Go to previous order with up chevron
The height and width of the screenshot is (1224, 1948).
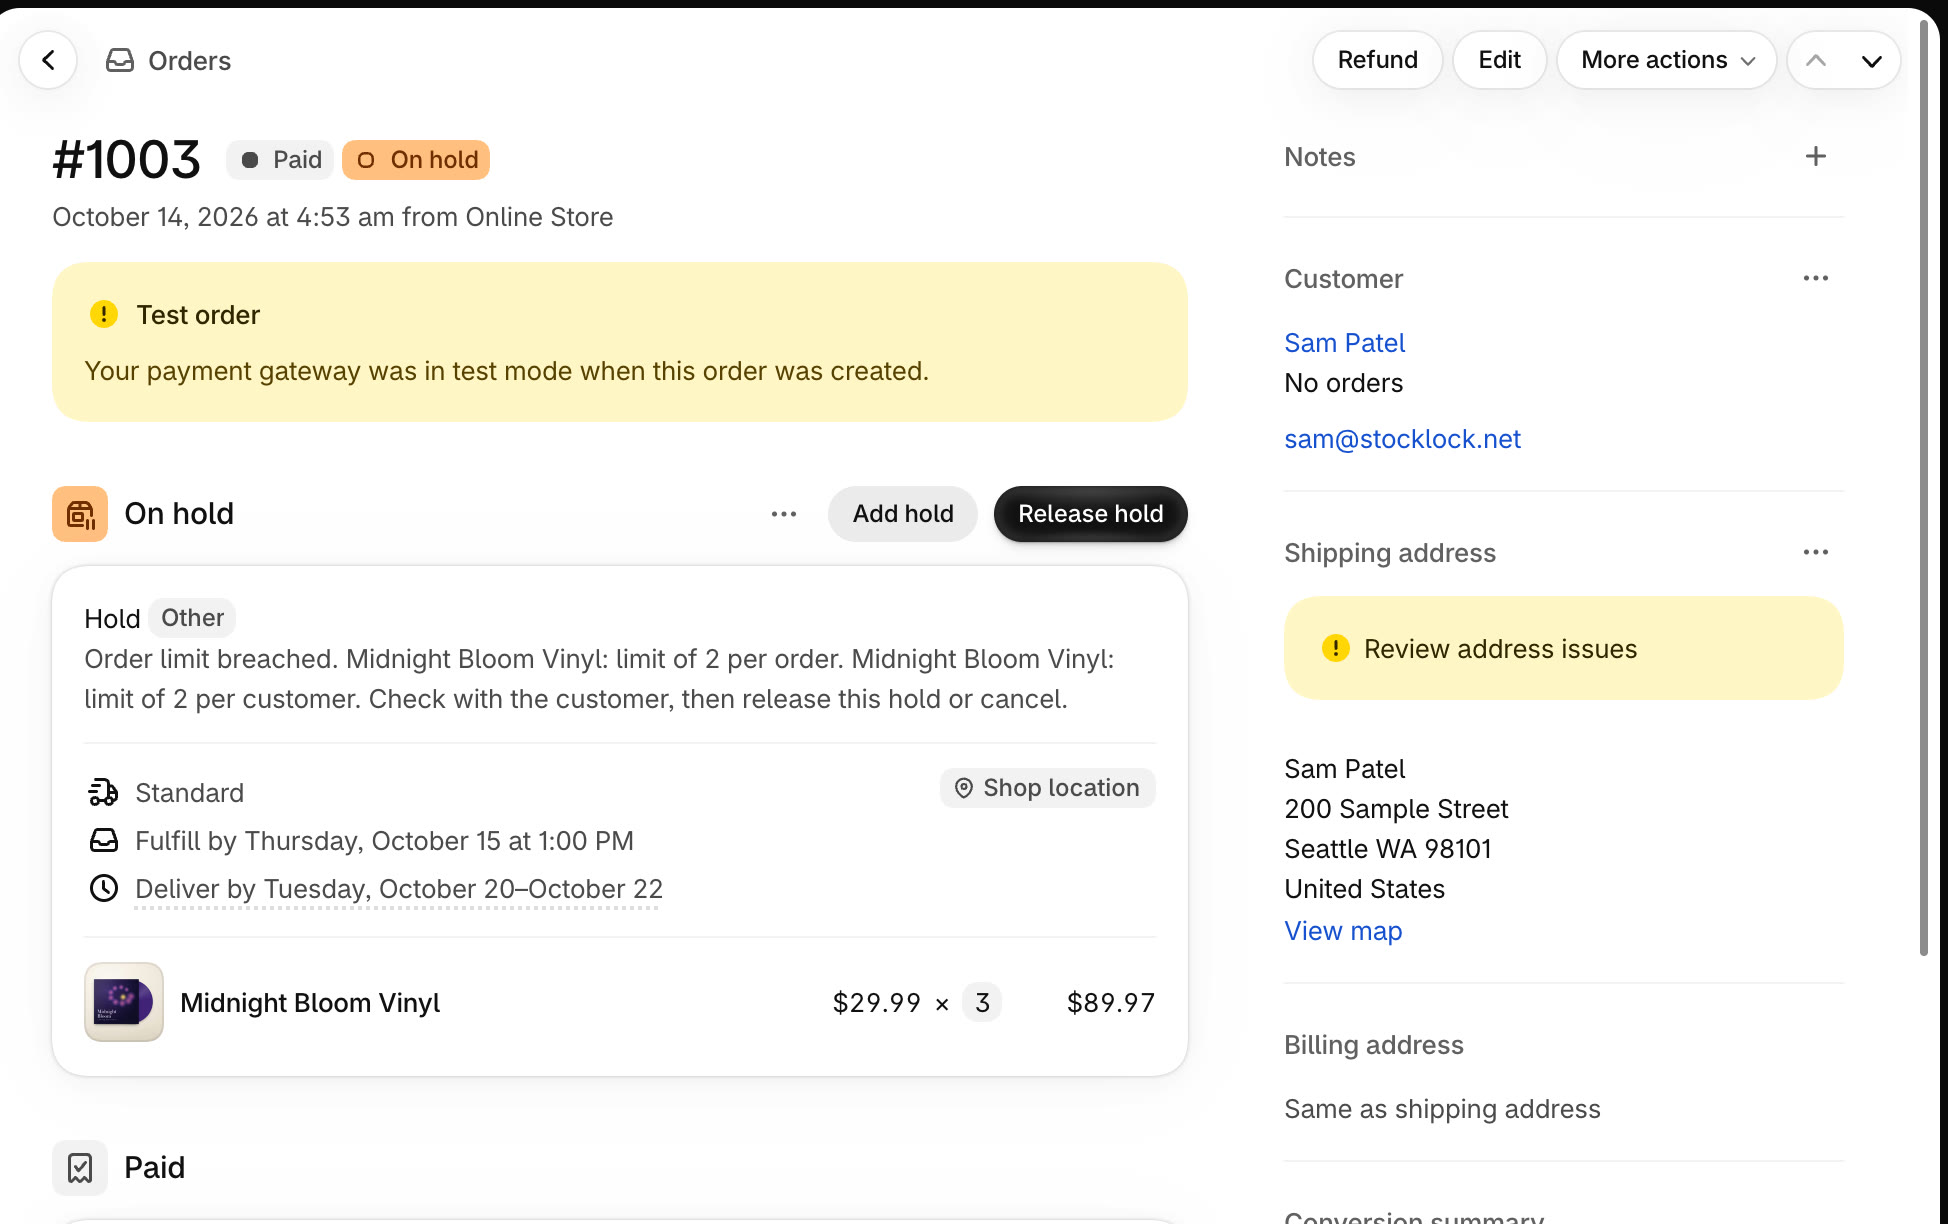(1816, 60)
